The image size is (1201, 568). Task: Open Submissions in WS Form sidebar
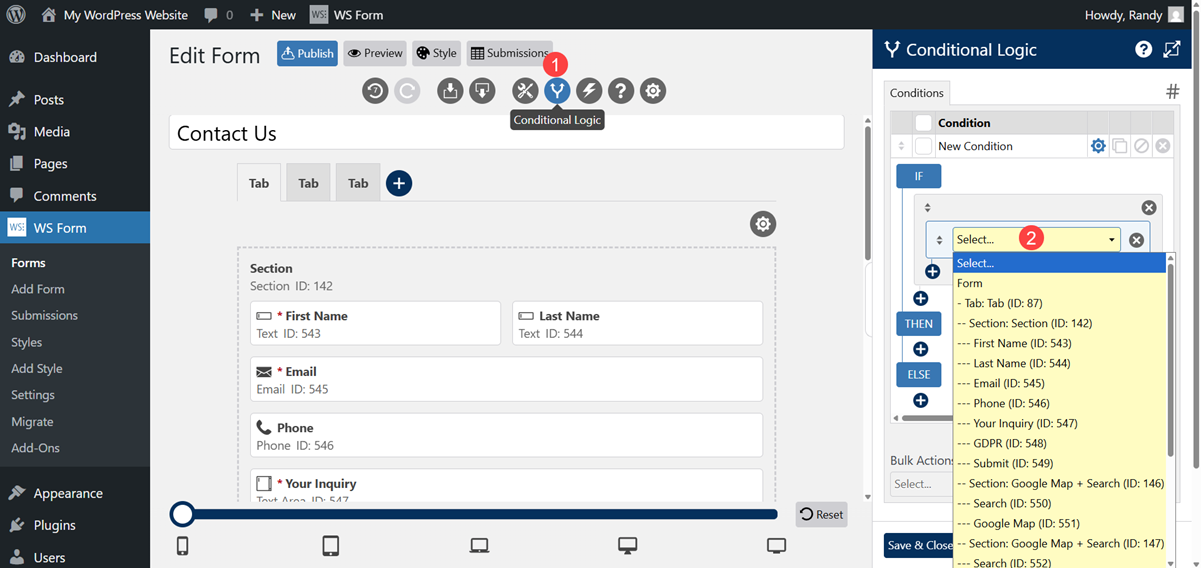coord(44,315)
